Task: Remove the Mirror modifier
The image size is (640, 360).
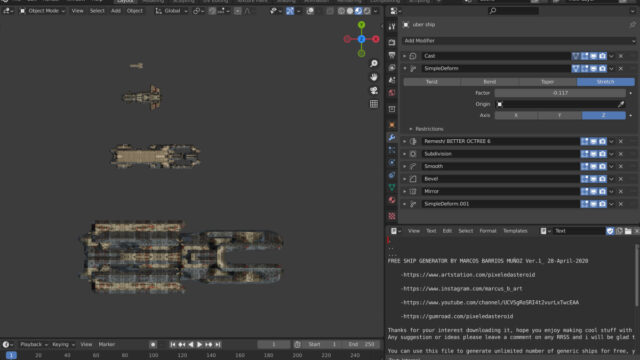Action: click(621, 191)
